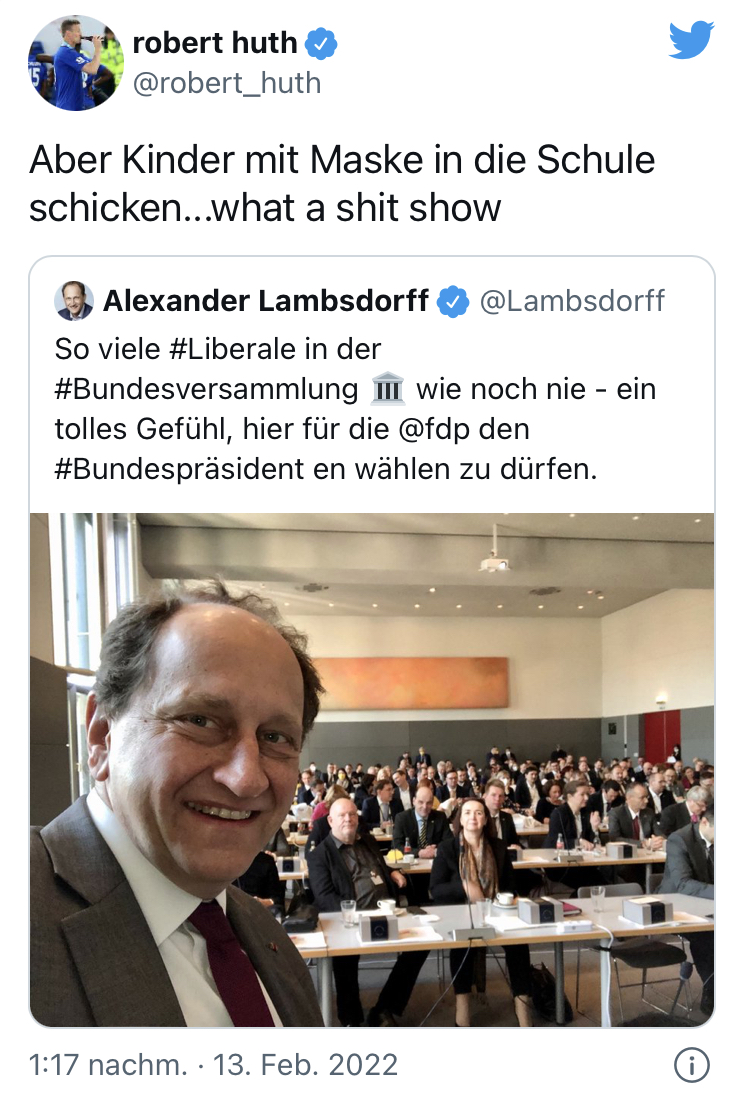Click the main tweet text
This screenshot has width=741, height=1093.
click(342, 184)
